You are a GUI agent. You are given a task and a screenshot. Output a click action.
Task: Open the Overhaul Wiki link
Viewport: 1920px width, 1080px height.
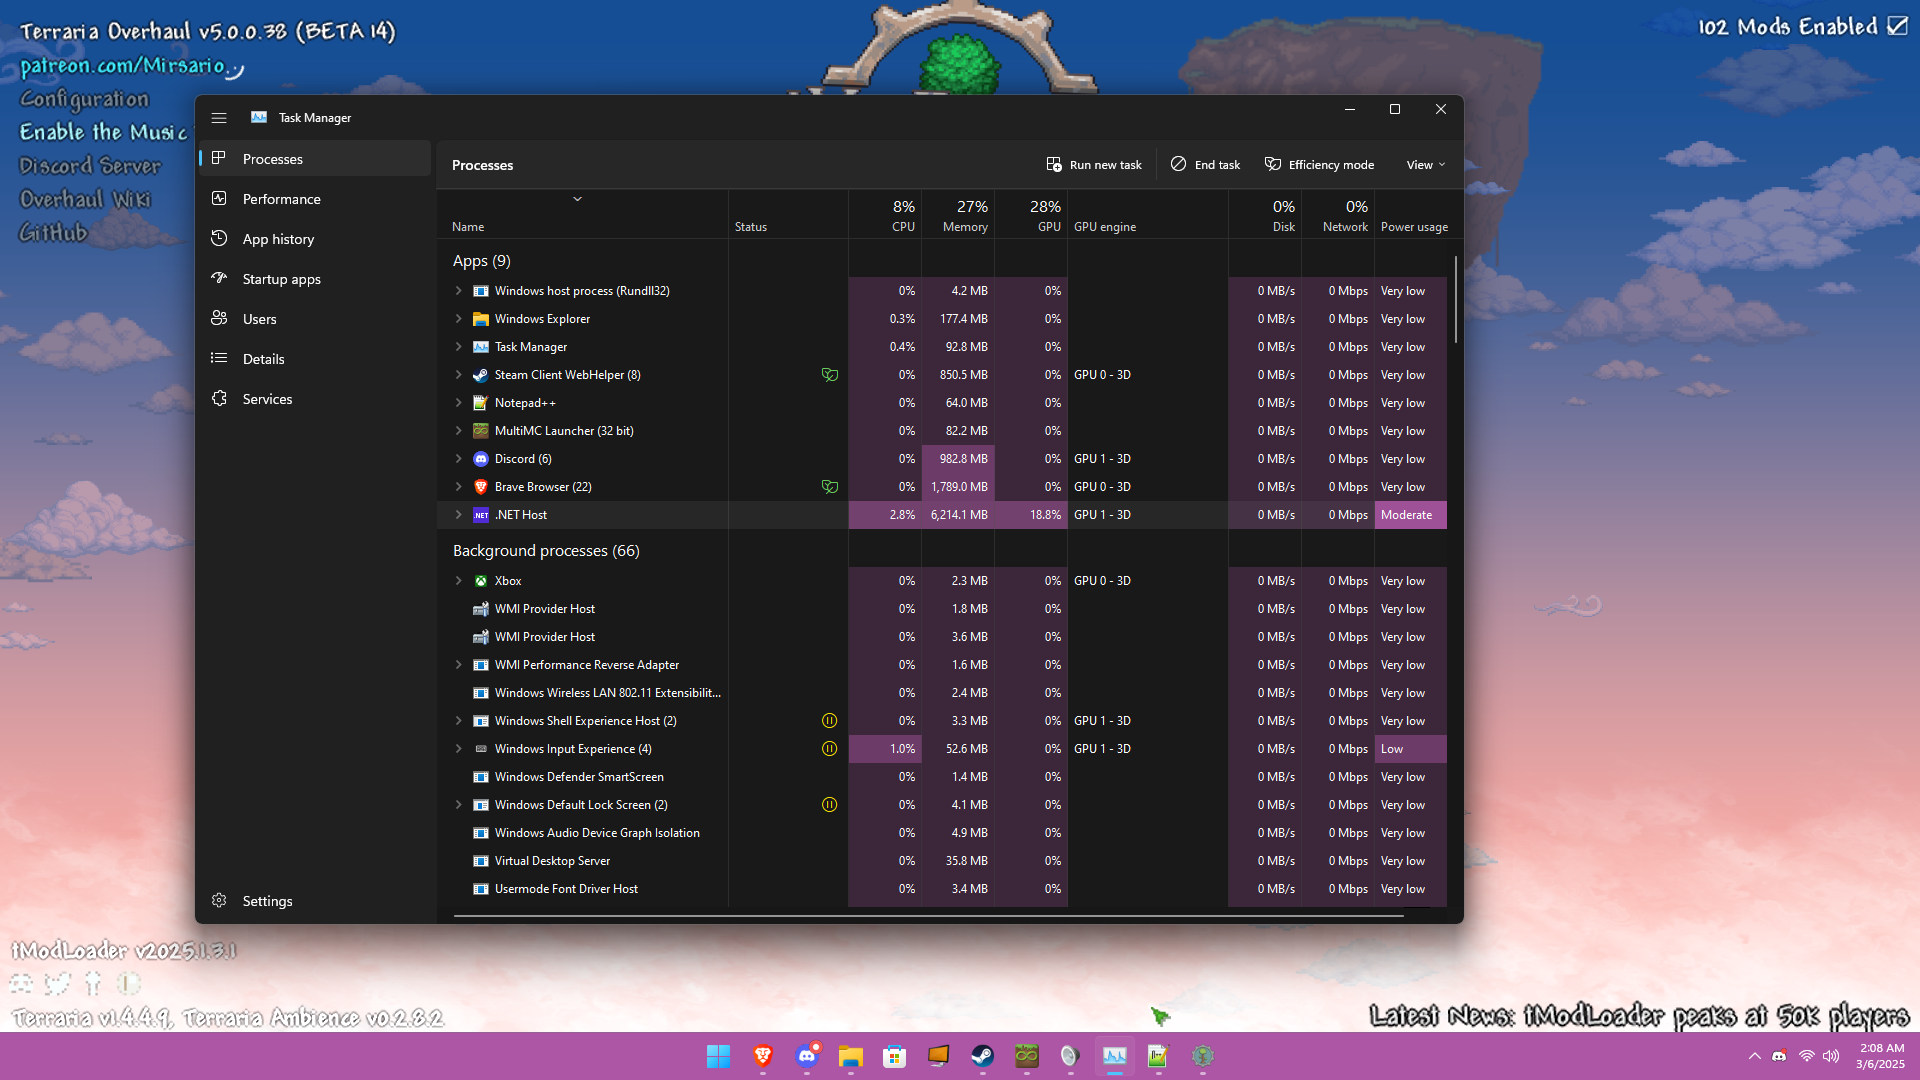click(x=85, y=199)
